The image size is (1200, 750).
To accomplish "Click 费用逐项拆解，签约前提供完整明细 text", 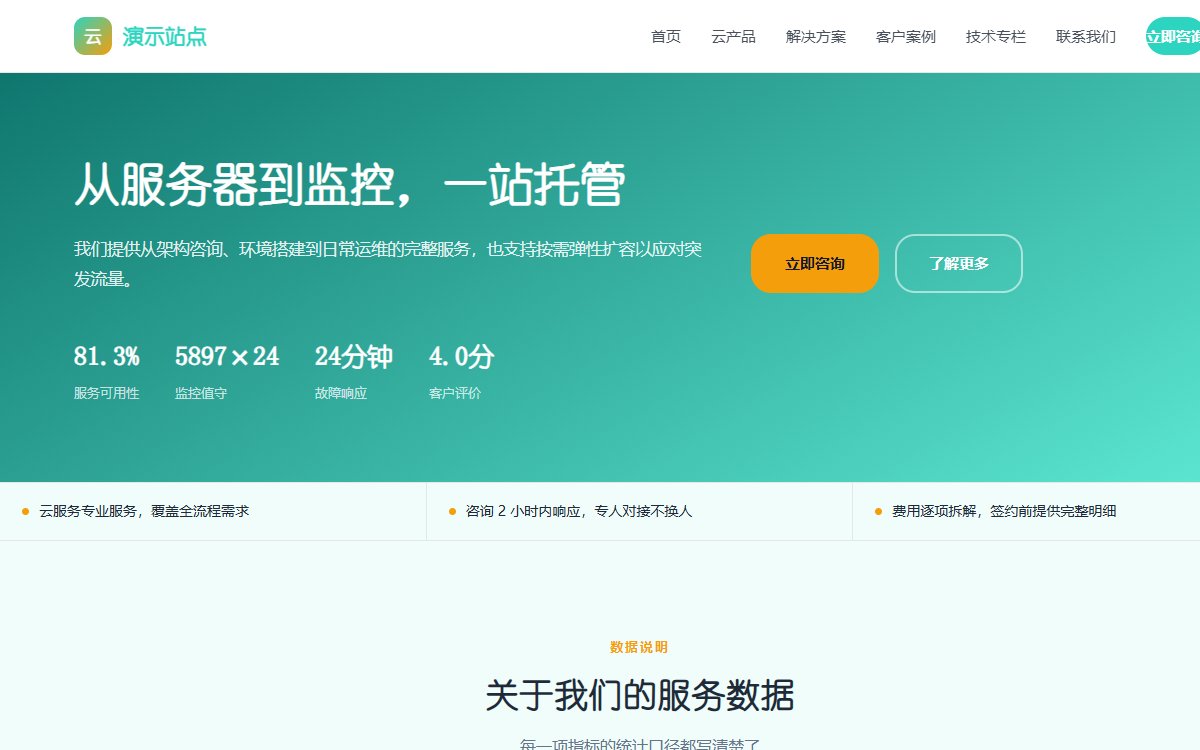I will click(1004, 512).
